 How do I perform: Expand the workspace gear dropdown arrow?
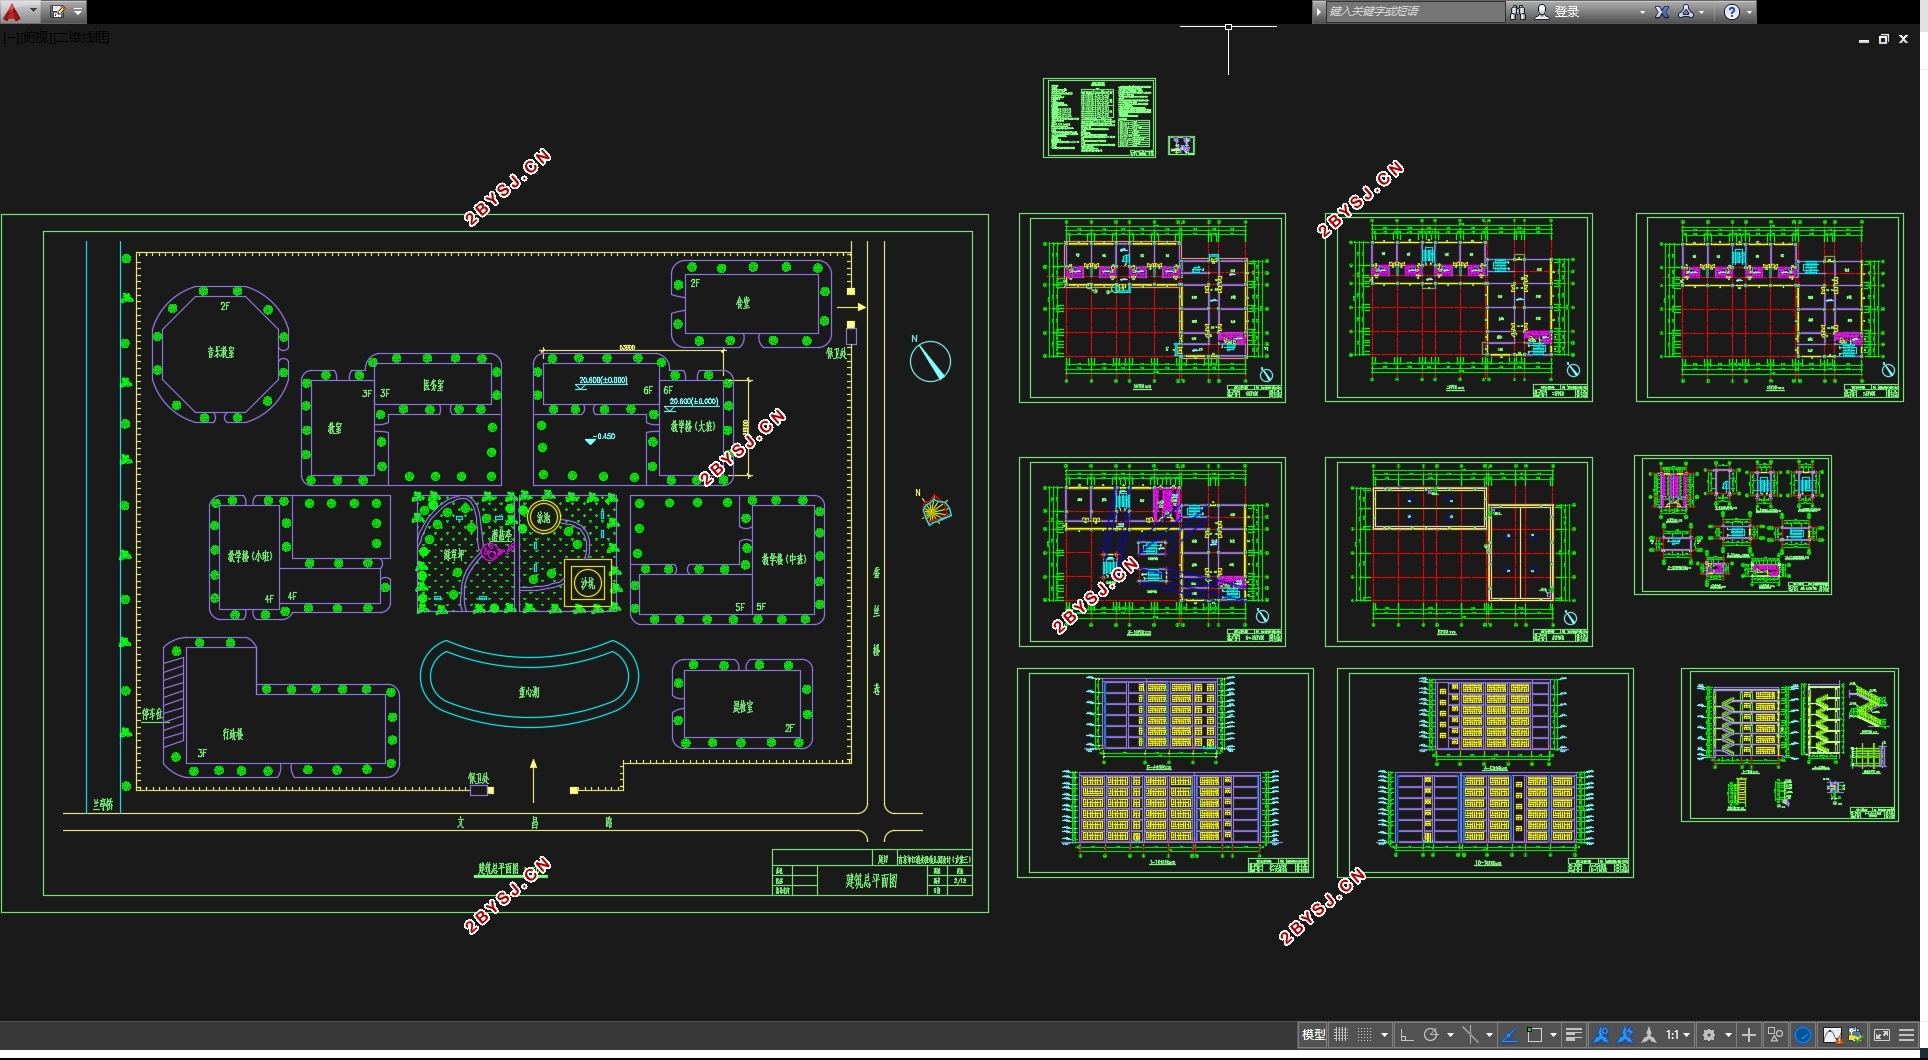pos(1728,1035)
